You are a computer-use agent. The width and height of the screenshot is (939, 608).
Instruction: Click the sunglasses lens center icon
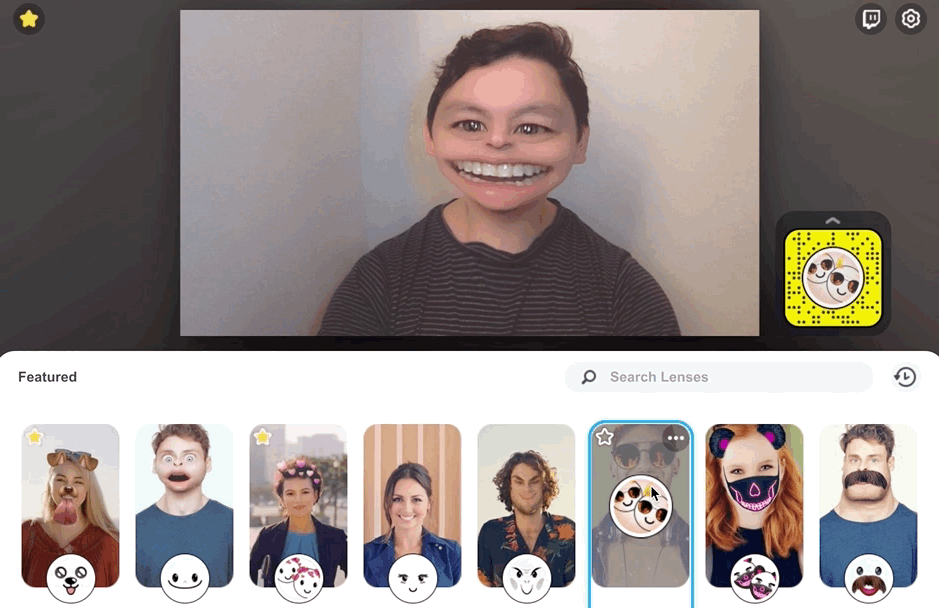click(641, 506)
